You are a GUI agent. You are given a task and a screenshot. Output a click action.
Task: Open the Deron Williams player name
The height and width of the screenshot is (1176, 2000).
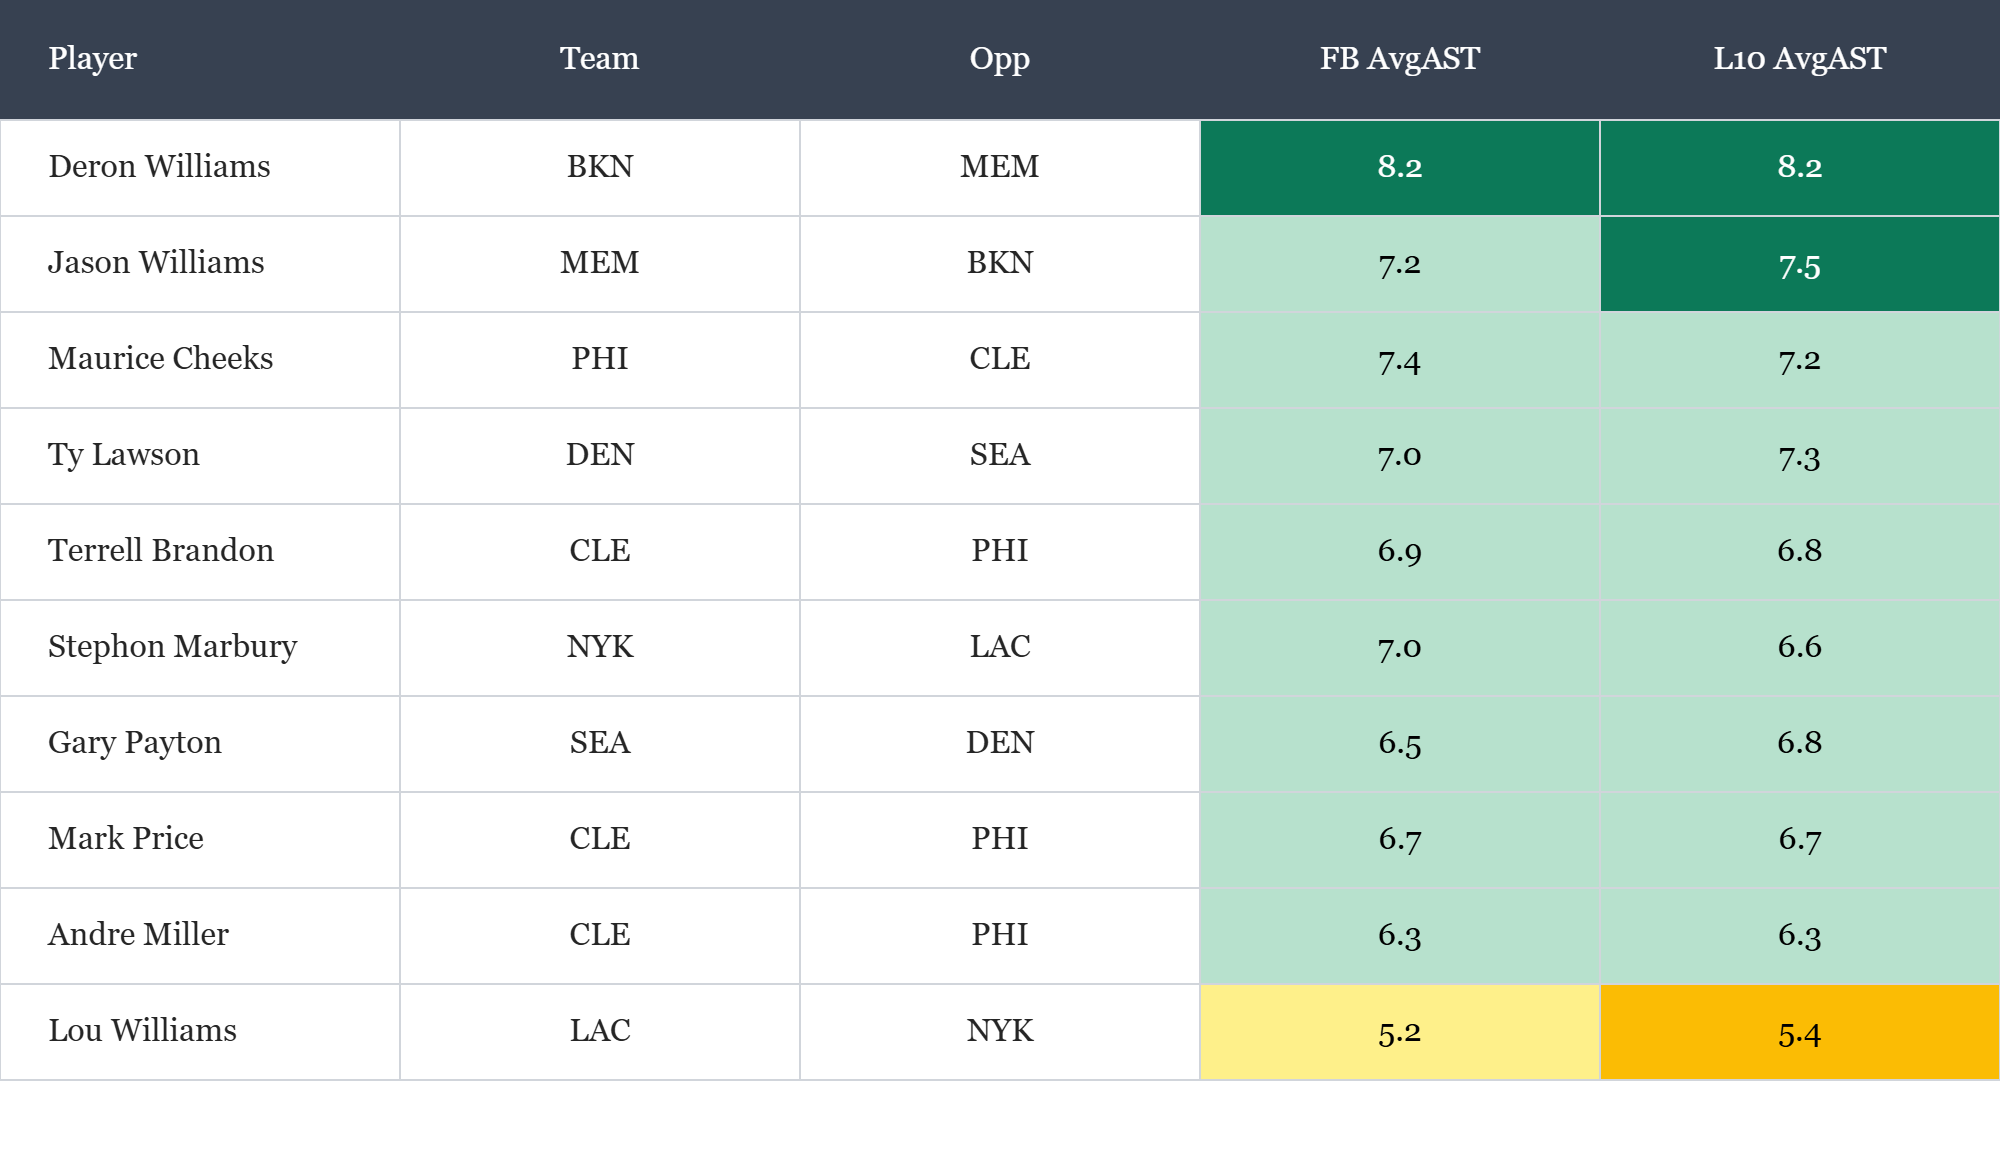pos(159,167)
